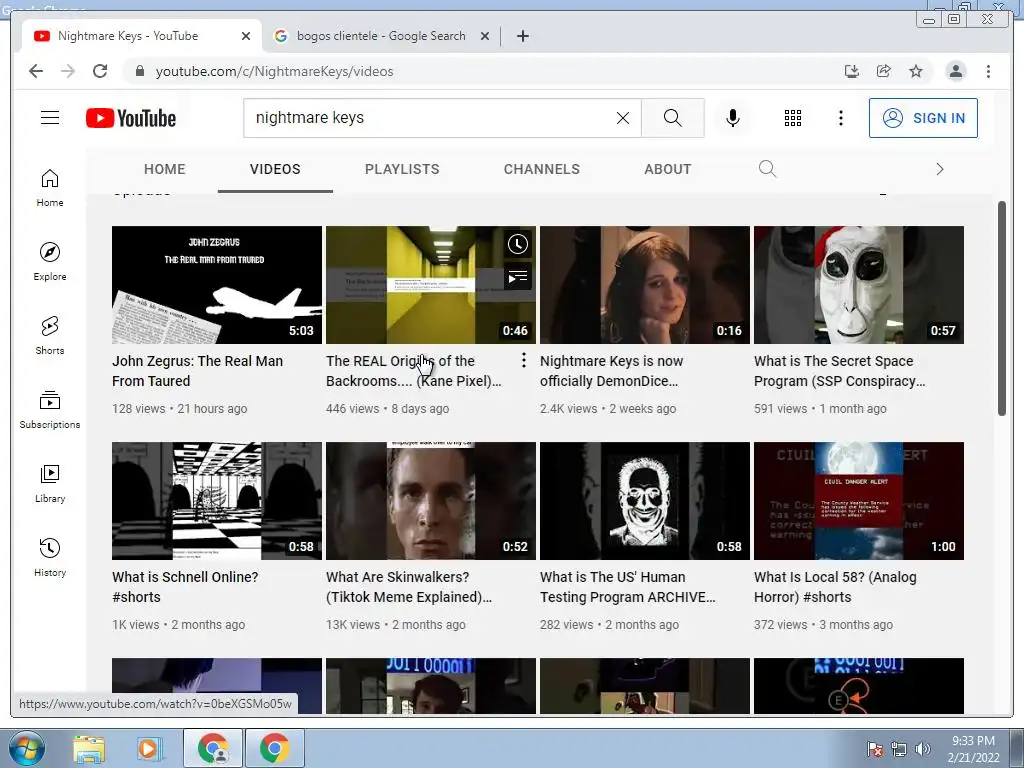Open YouTube settings three-dot menu
This screenshot has height=768, width=1024.
[840, 118]
